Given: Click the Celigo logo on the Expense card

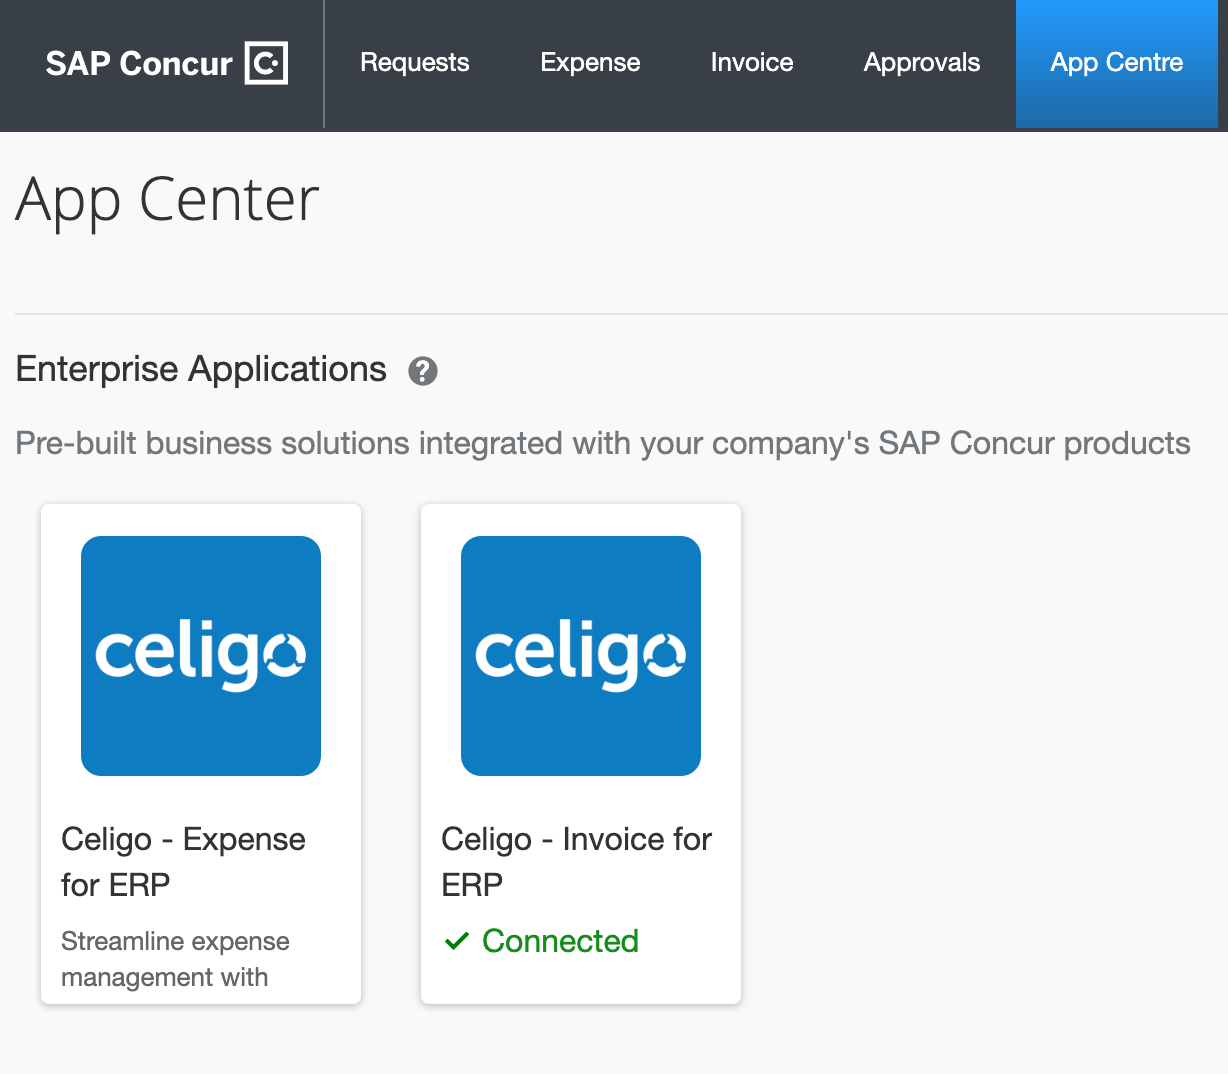Looking at the screenshot, I should (201, 655).
